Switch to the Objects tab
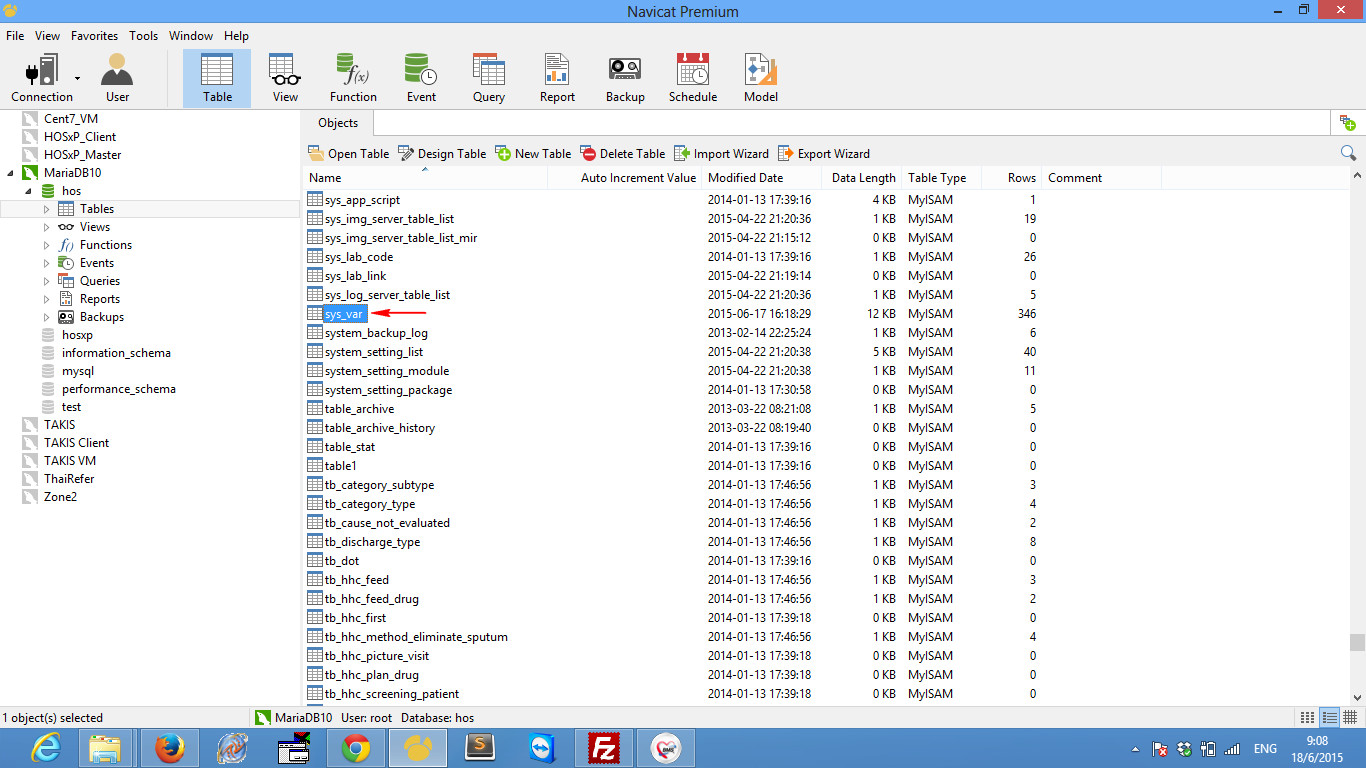Screen dimensions: 1366x768 click(x=337, y=122)
